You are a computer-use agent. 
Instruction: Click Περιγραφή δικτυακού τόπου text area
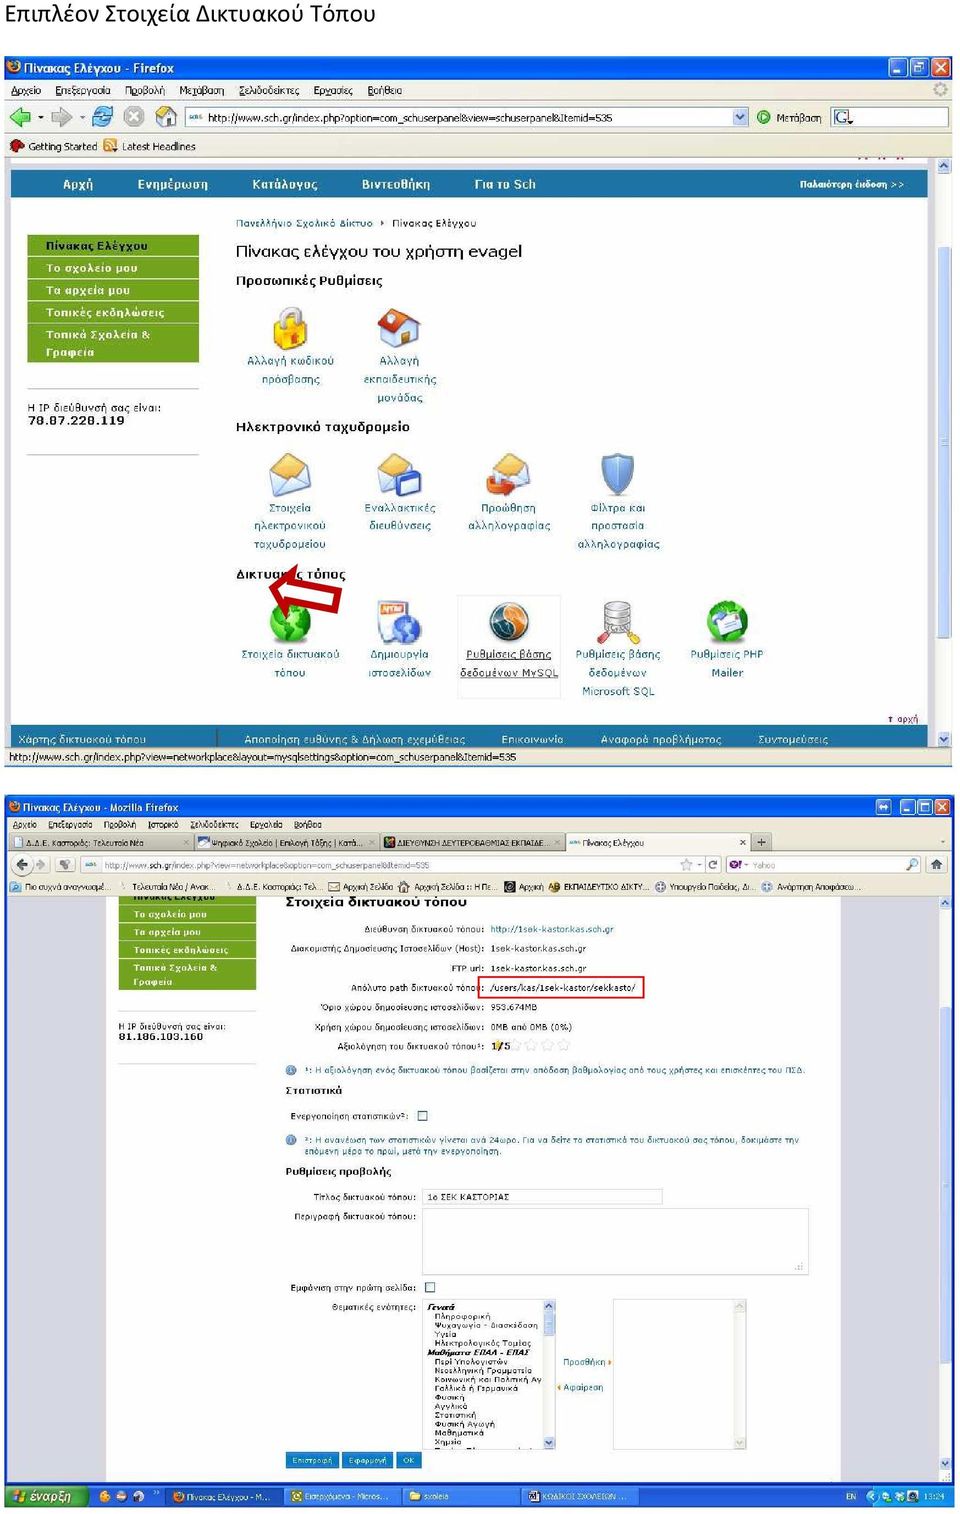click(615, 1241)
